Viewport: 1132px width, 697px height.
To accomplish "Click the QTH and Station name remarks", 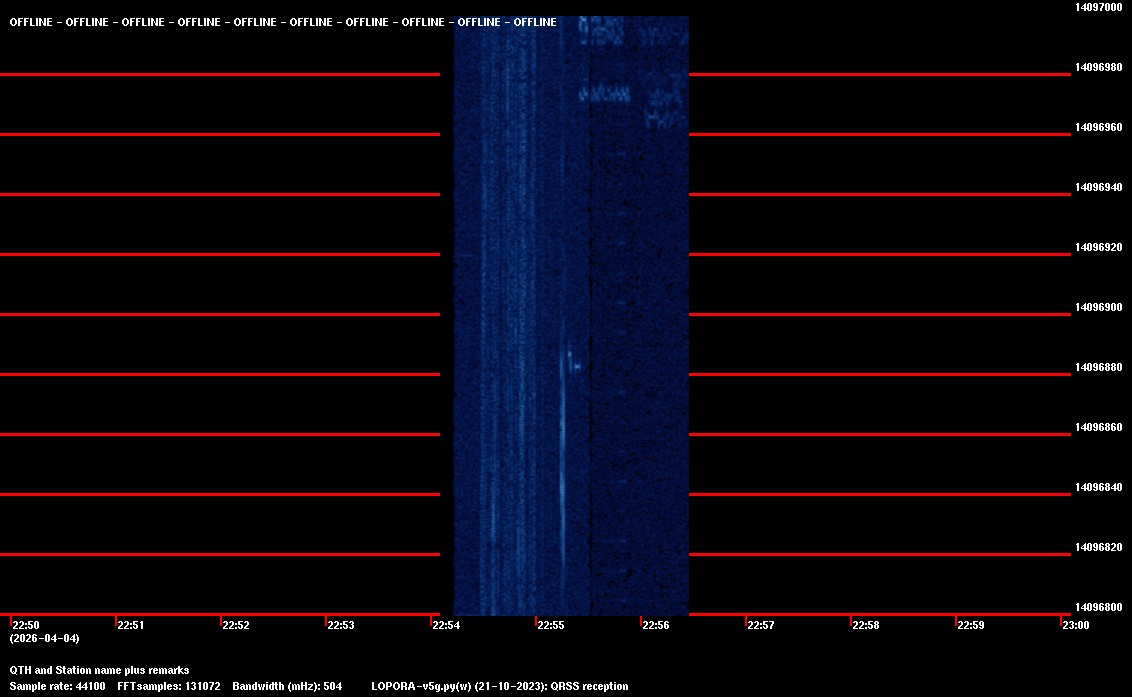I will click(99, 670).
